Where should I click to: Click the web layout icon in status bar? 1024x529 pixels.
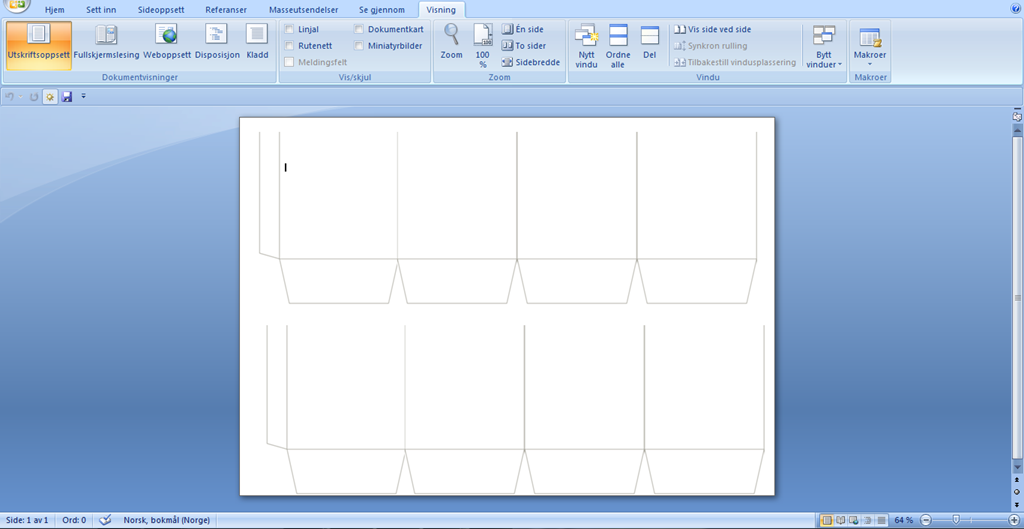tap(854, 521)
